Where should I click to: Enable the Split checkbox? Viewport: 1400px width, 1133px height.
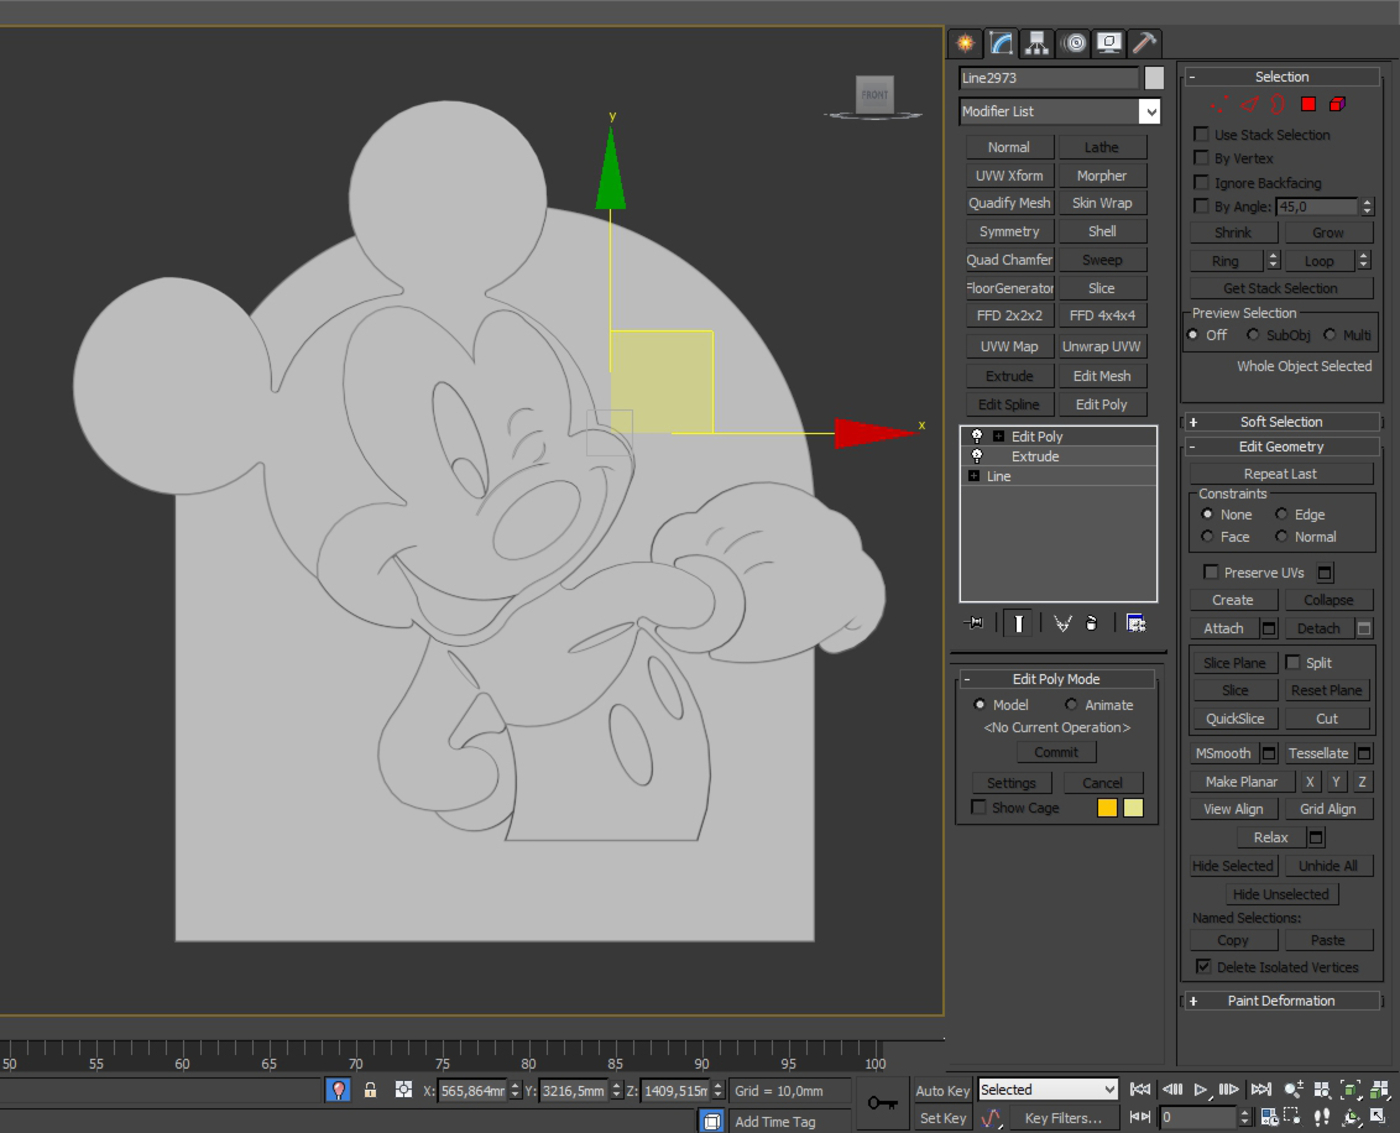[x=1293, y=662]
